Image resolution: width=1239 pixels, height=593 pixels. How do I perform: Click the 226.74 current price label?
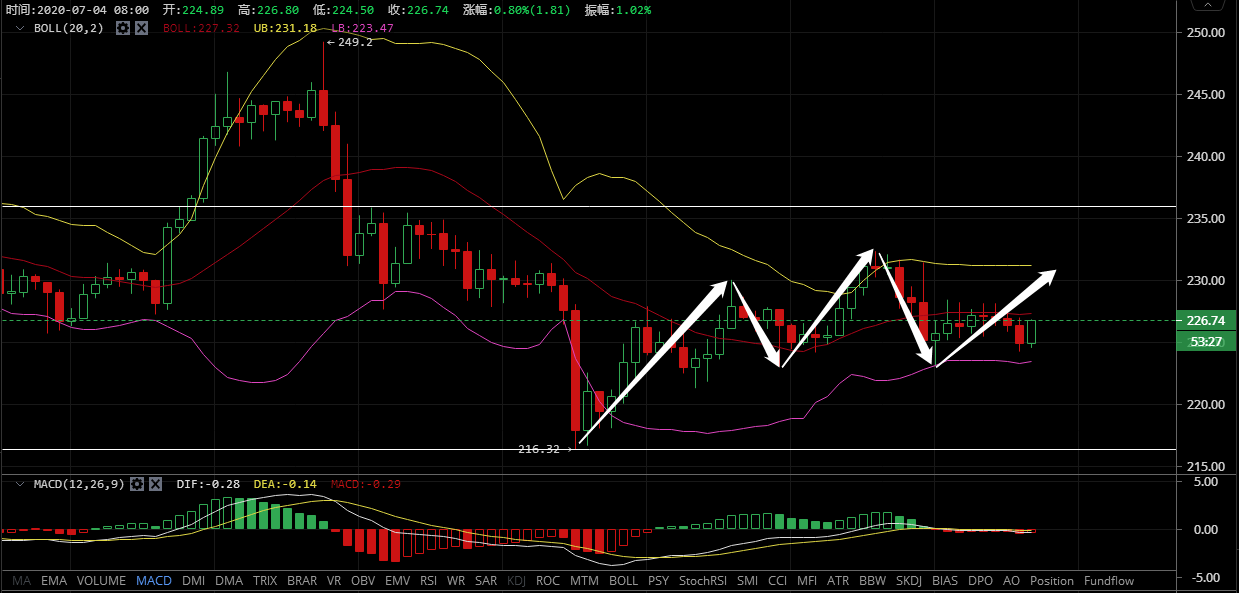[1205, 321]
